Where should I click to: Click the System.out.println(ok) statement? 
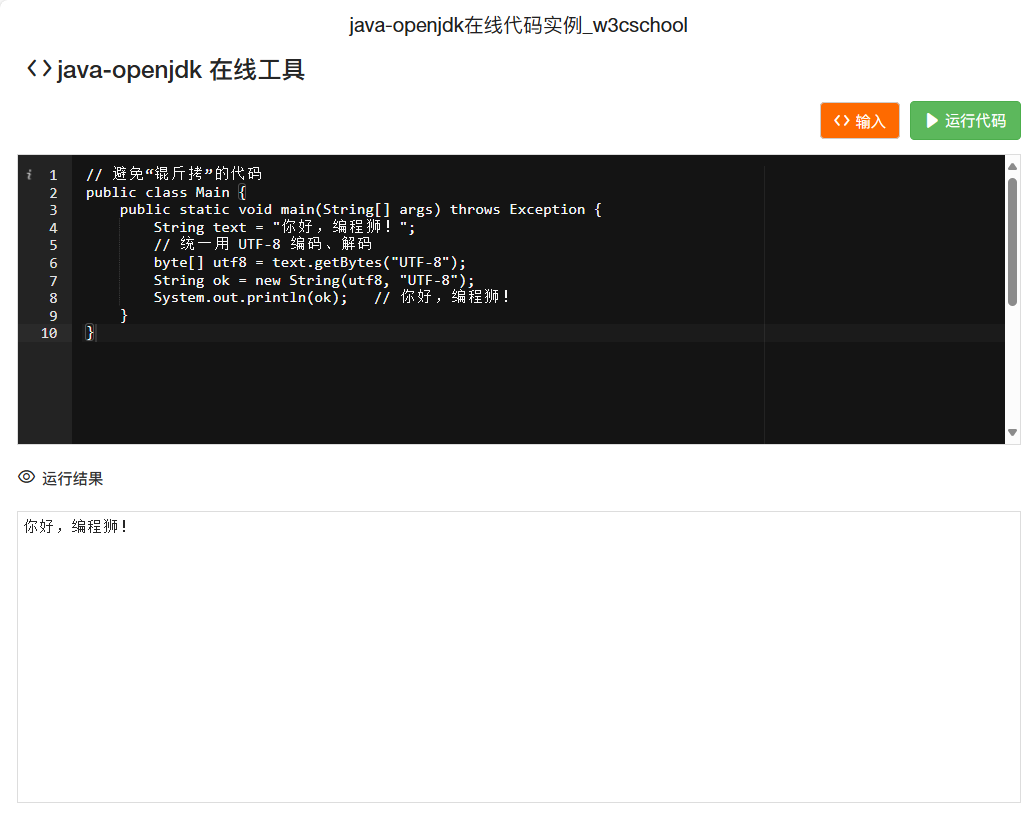(250, 298)
